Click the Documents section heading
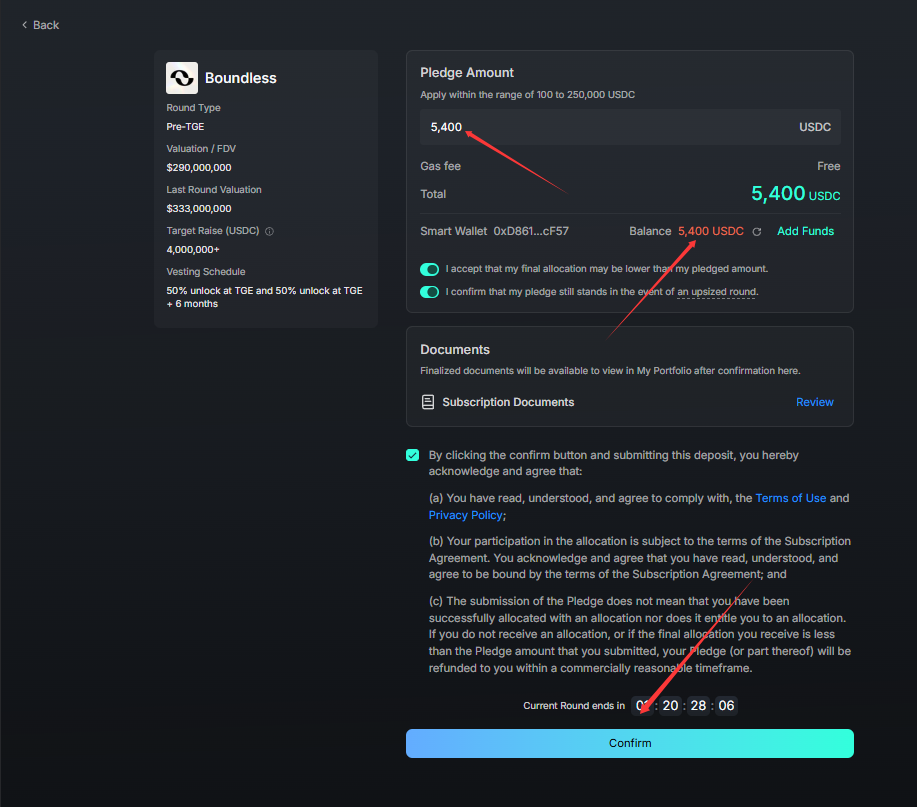This screenshot has width=917, height=807. [x=455, y=350]
